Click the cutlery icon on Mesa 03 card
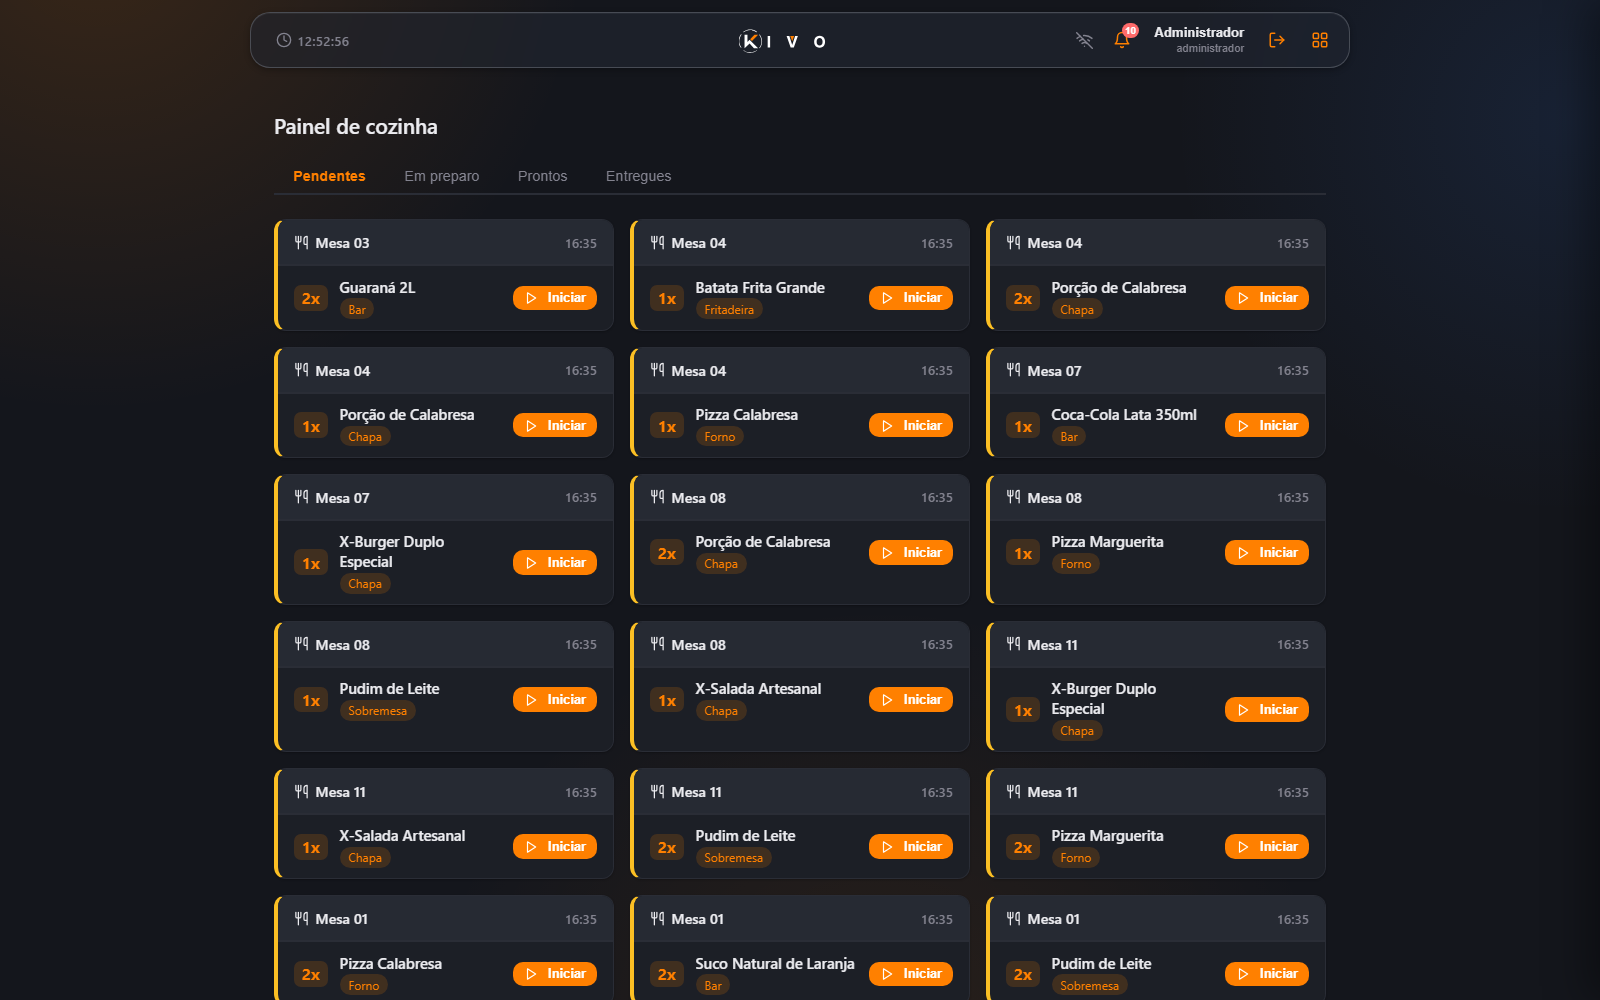 [x=301, y=243]
